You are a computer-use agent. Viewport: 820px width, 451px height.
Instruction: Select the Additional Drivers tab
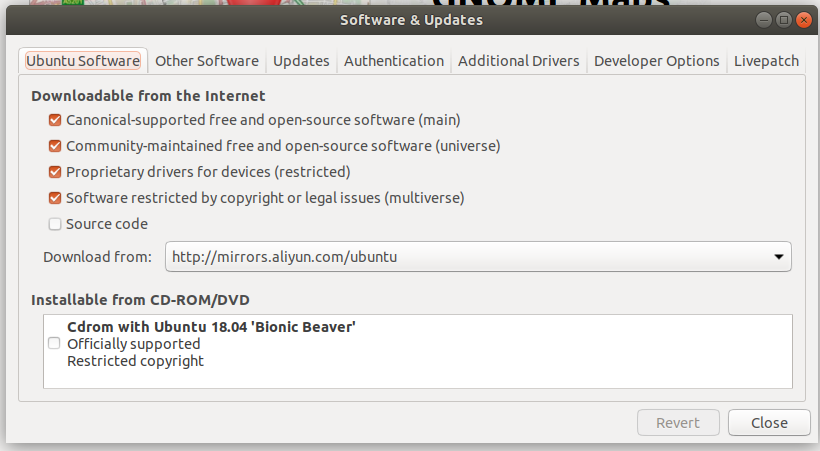pos(518,61)
